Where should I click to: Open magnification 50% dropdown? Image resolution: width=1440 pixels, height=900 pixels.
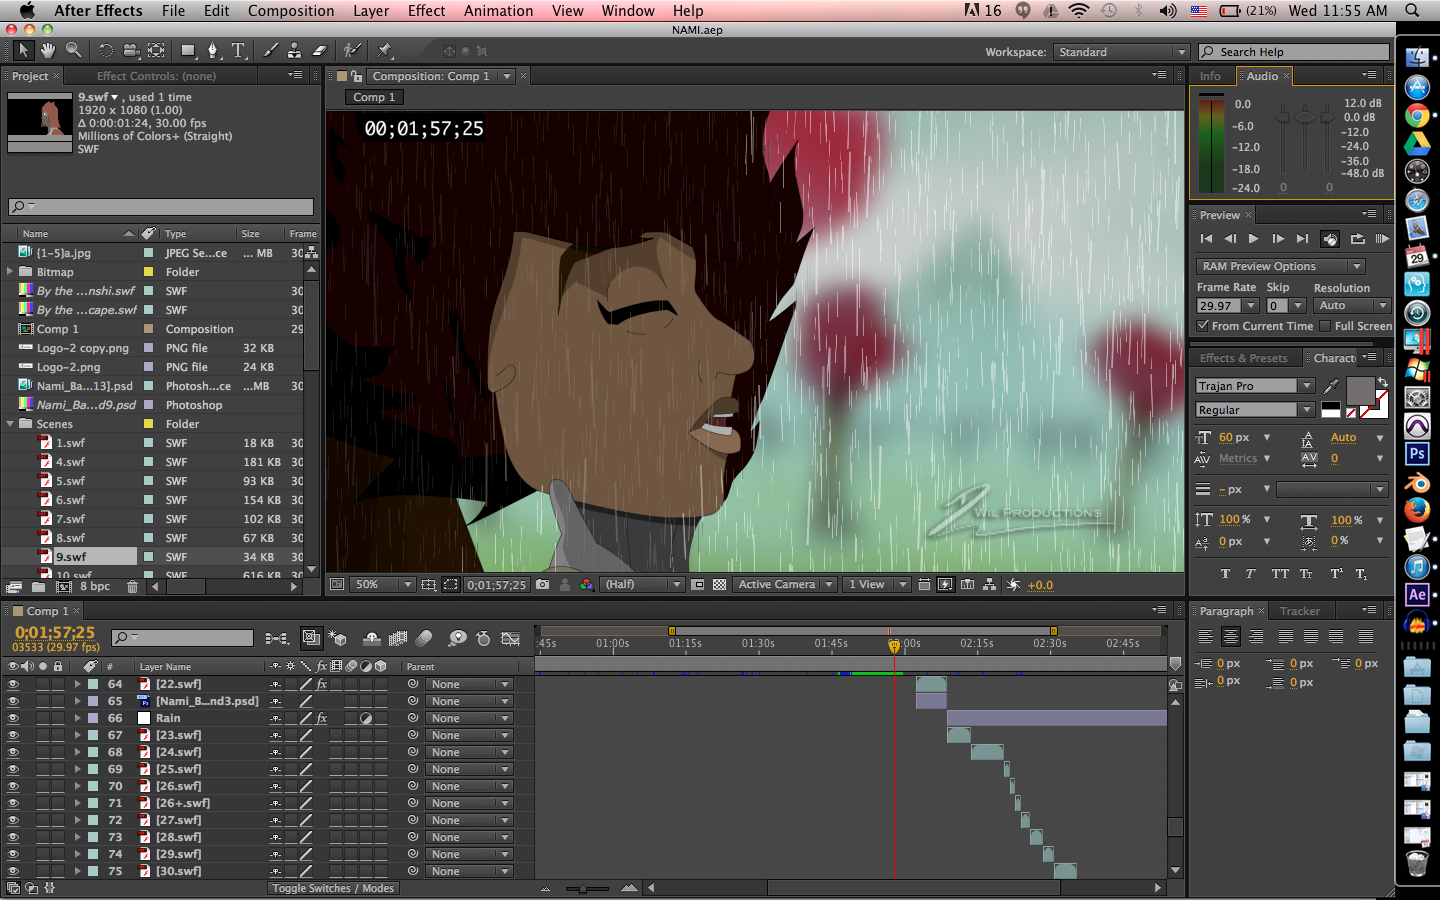[383, 585]
